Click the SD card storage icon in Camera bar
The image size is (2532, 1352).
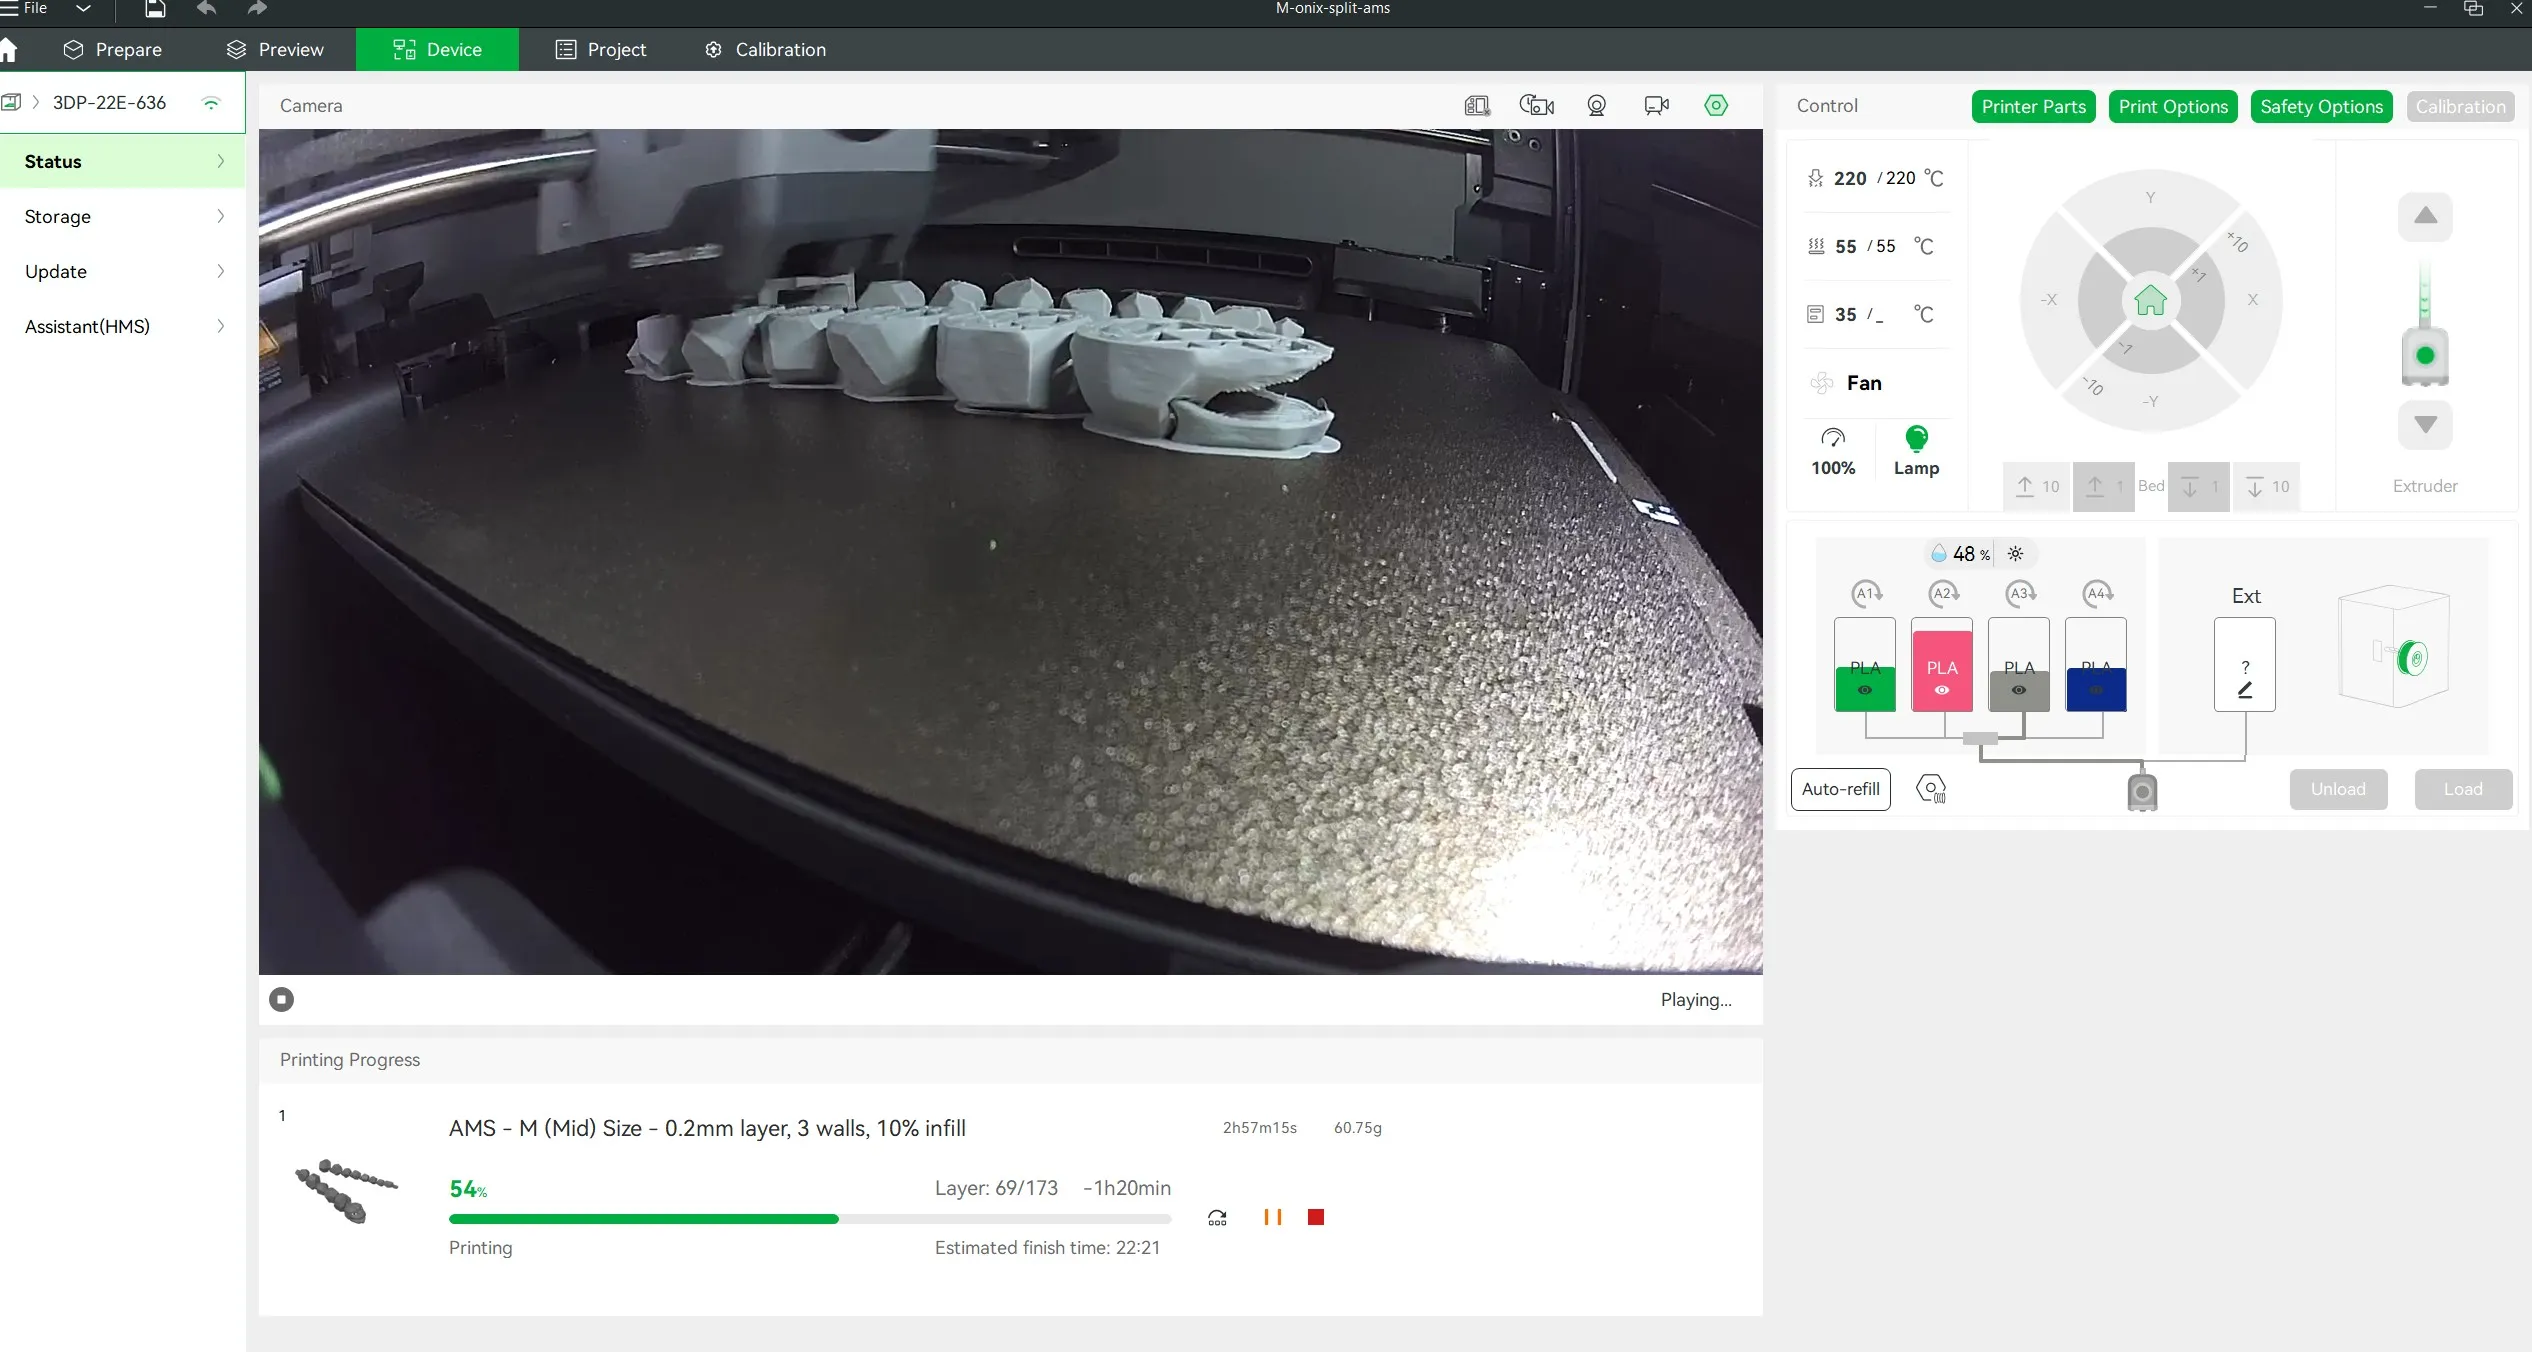point(1477,106)
